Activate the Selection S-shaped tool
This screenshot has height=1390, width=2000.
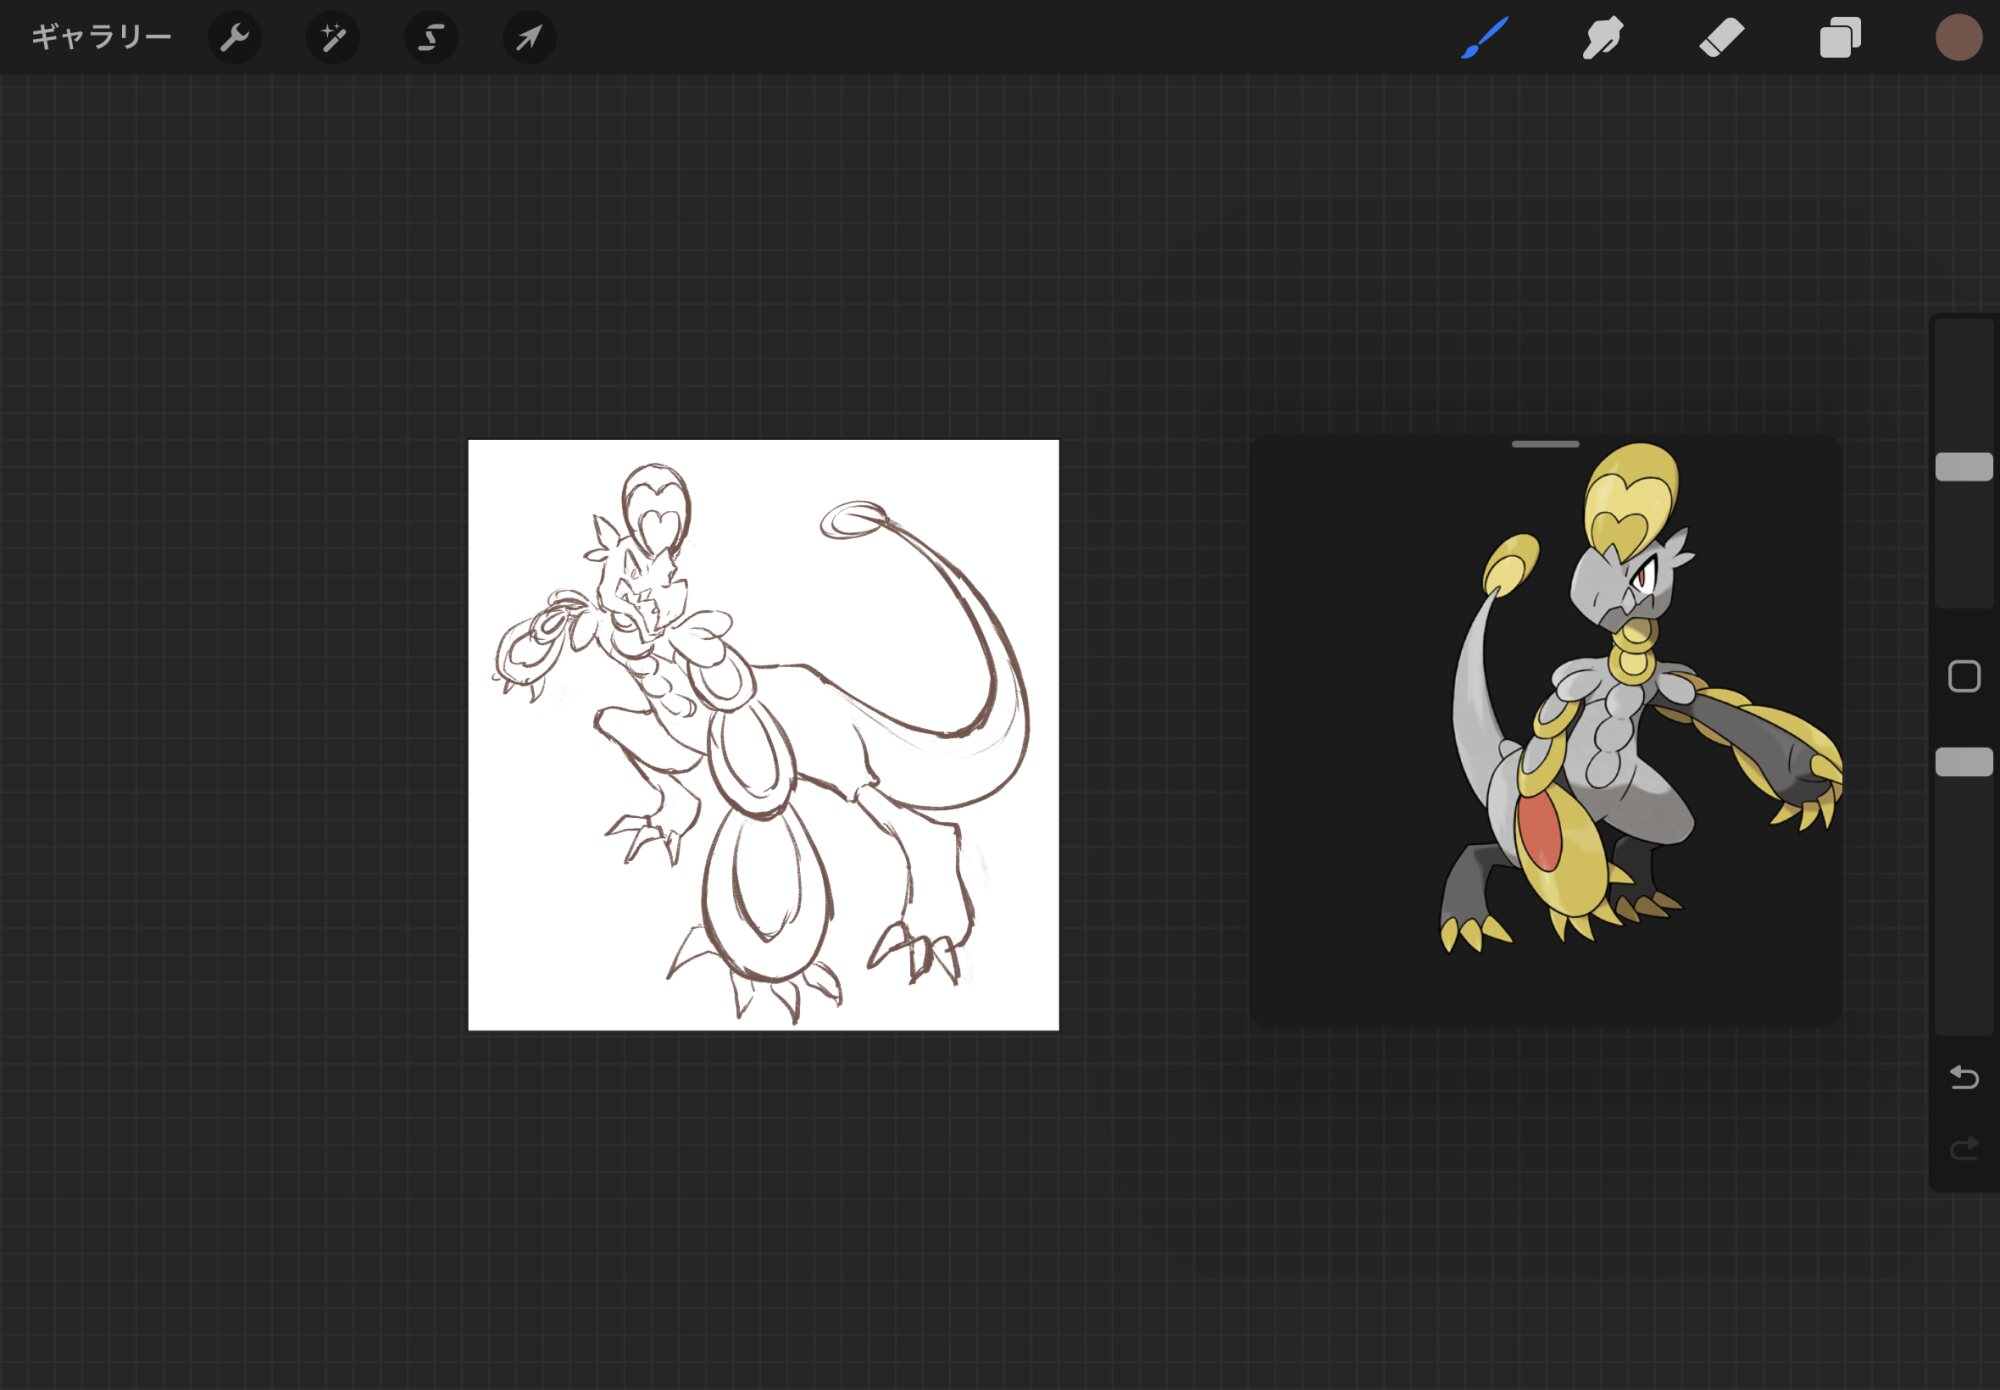click(430, 38)
